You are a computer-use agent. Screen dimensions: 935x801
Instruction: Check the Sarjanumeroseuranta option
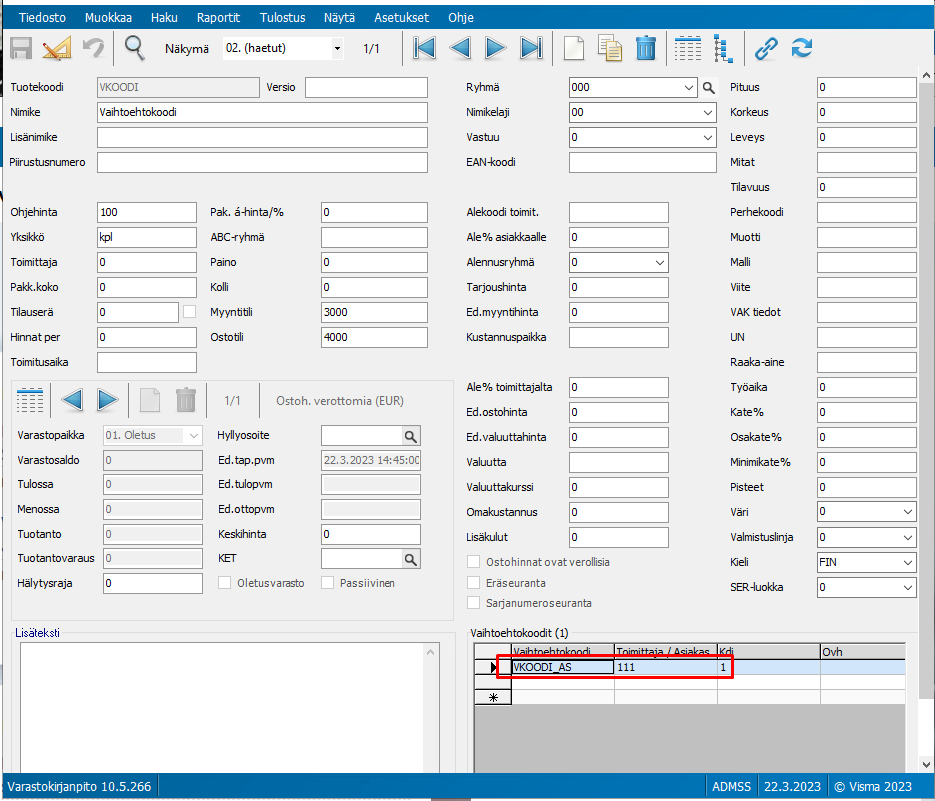pos(475,602)
